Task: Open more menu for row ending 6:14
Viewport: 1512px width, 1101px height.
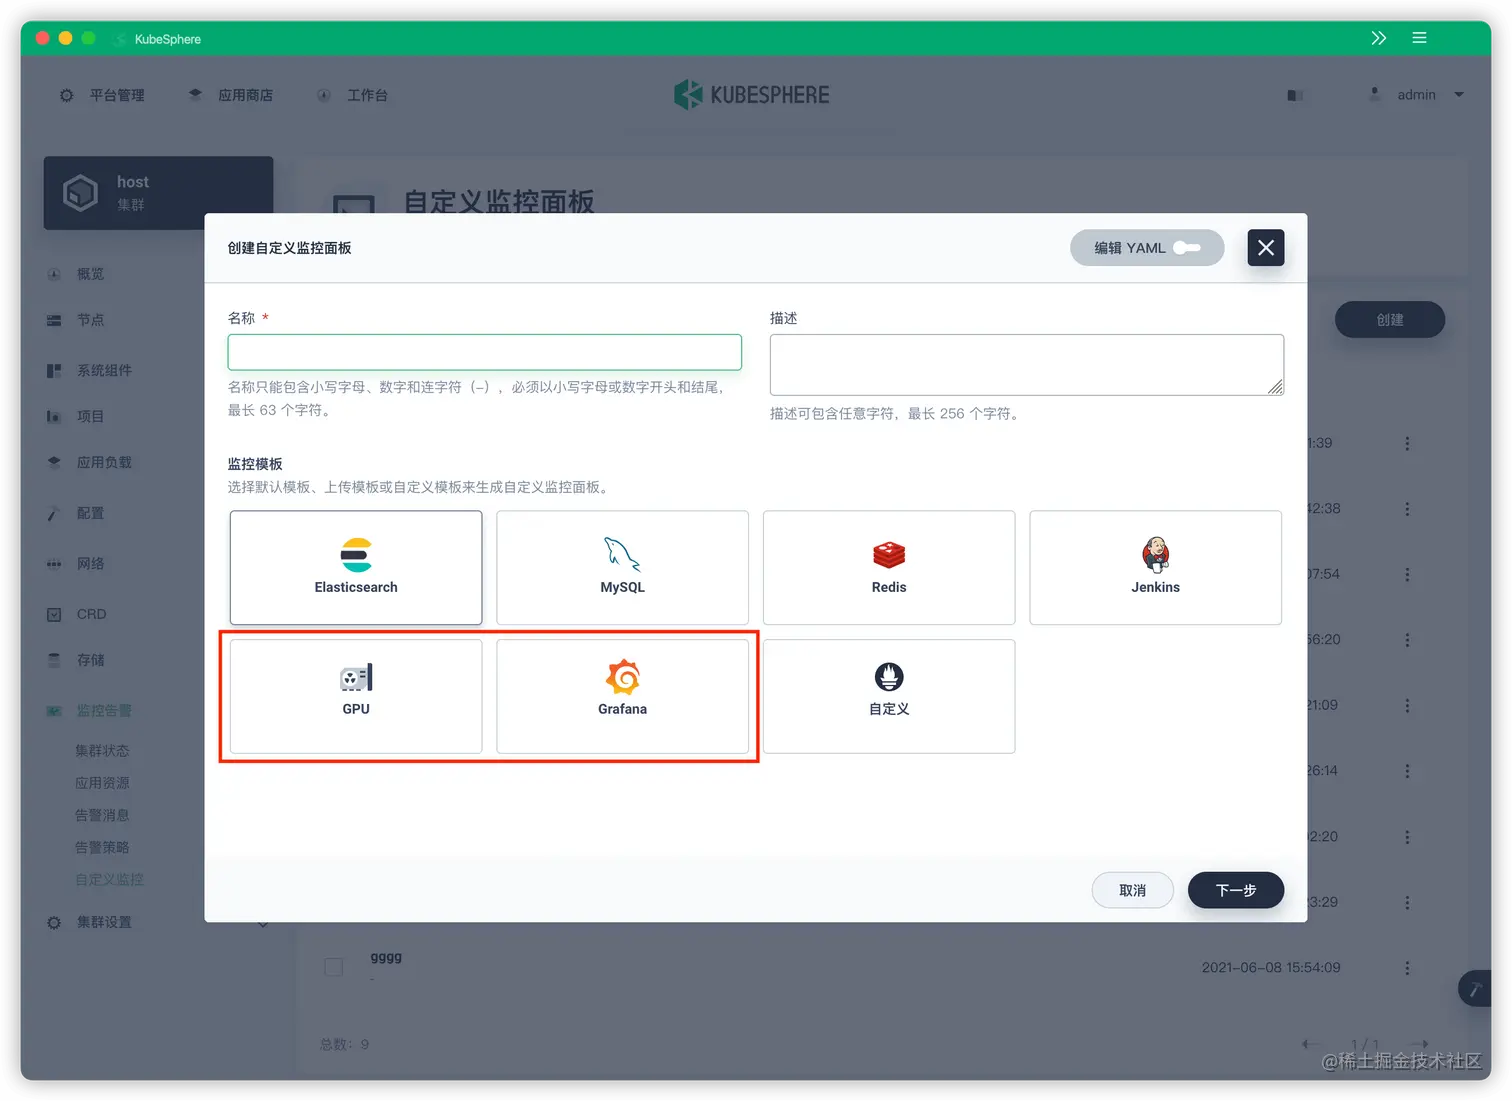Action: pyautogui.click(x=1407, y=771)
